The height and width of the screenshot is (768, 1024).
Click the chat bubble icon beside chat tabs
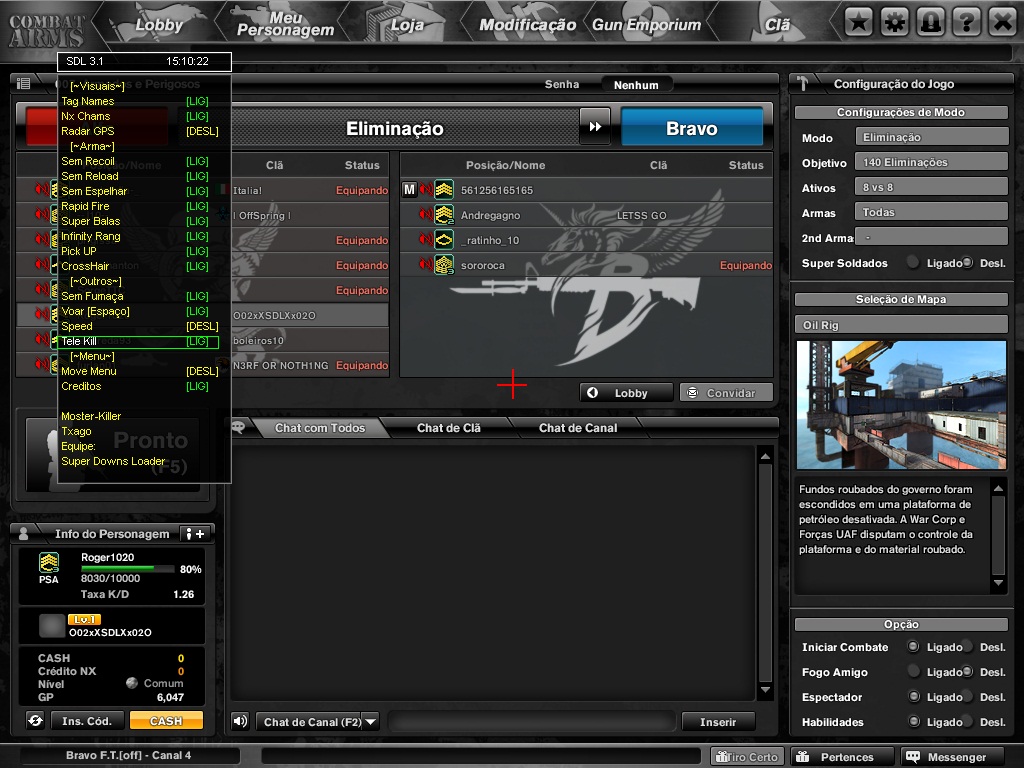tap(238, 427)
